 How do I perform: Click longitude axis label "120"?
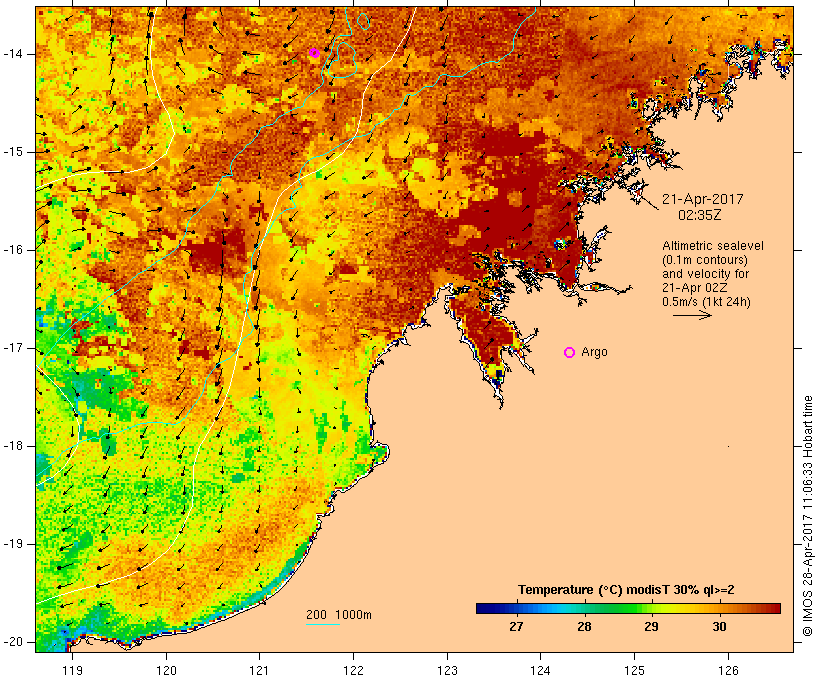click(166, 670)
